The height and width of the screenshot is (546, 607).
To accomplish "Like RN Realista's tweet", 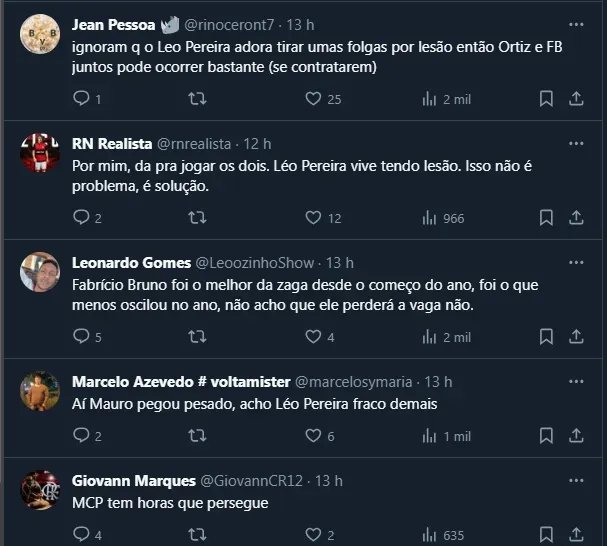I will pos(313,217).
